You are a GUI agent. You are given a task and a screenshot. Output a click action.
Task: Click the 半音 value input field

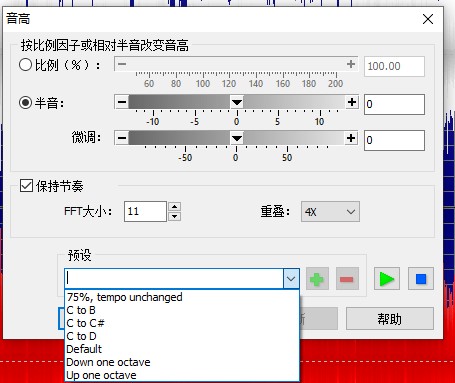(x=394, y=104)
